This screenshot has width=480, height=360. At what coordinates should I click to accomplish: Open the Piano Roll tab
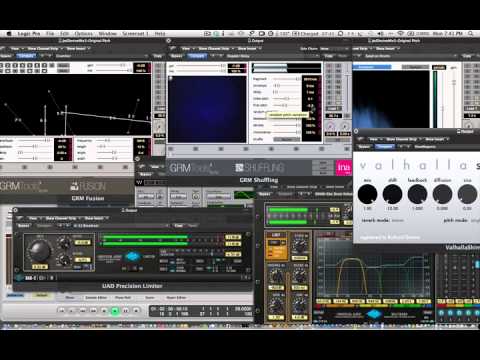point(123,297)
